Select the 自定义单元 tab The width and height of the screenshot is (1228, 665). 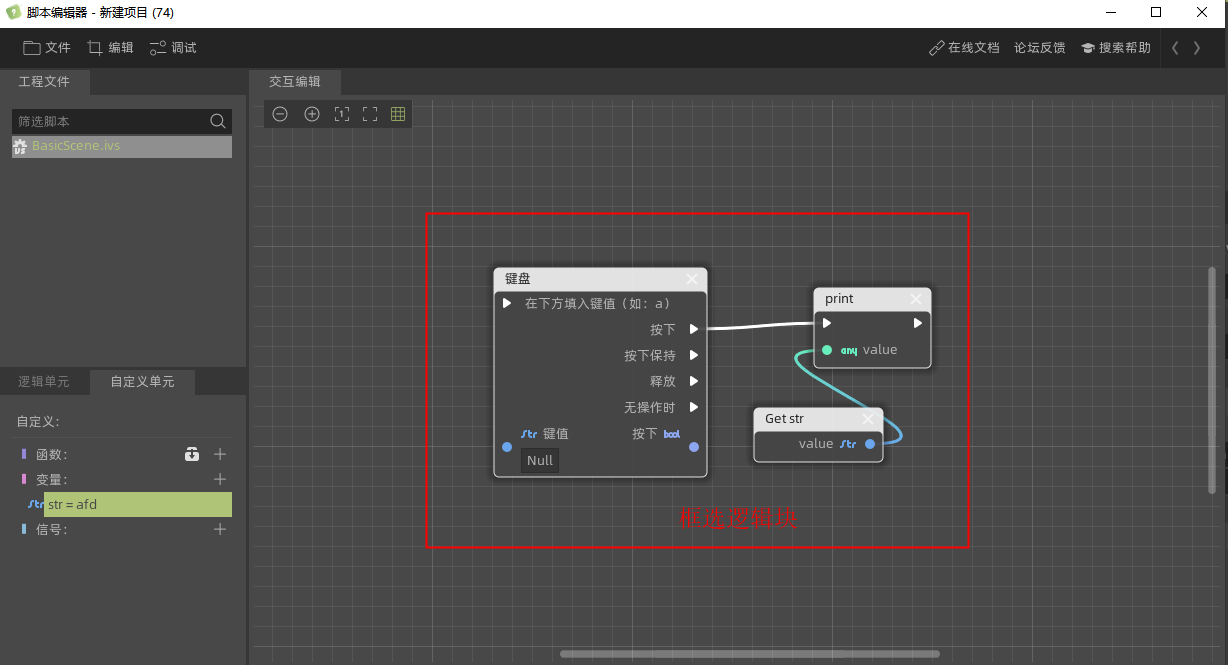tap(142, 382)
